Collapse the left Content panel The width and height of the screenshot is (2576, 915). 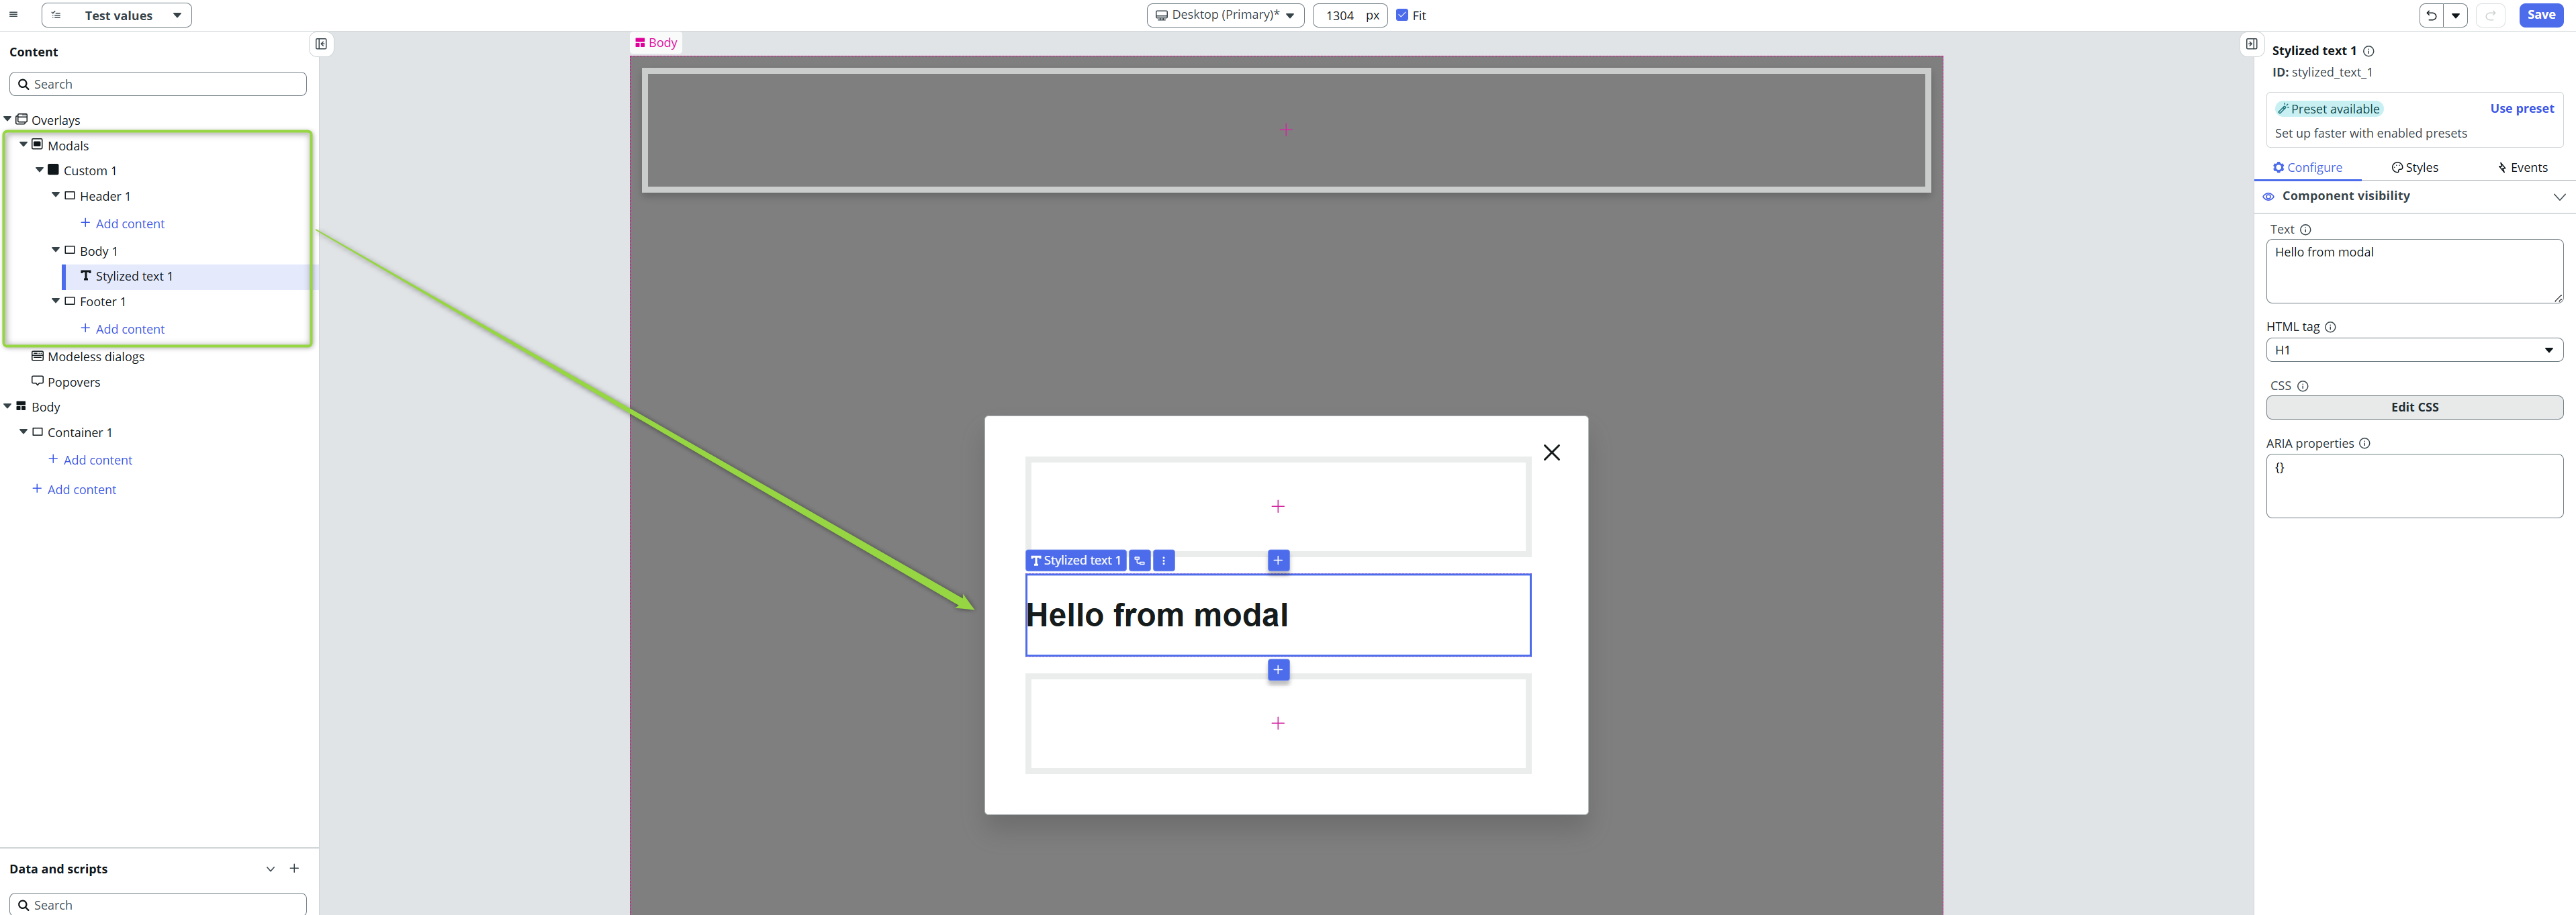pyautogui.click(x=321, y=44)
